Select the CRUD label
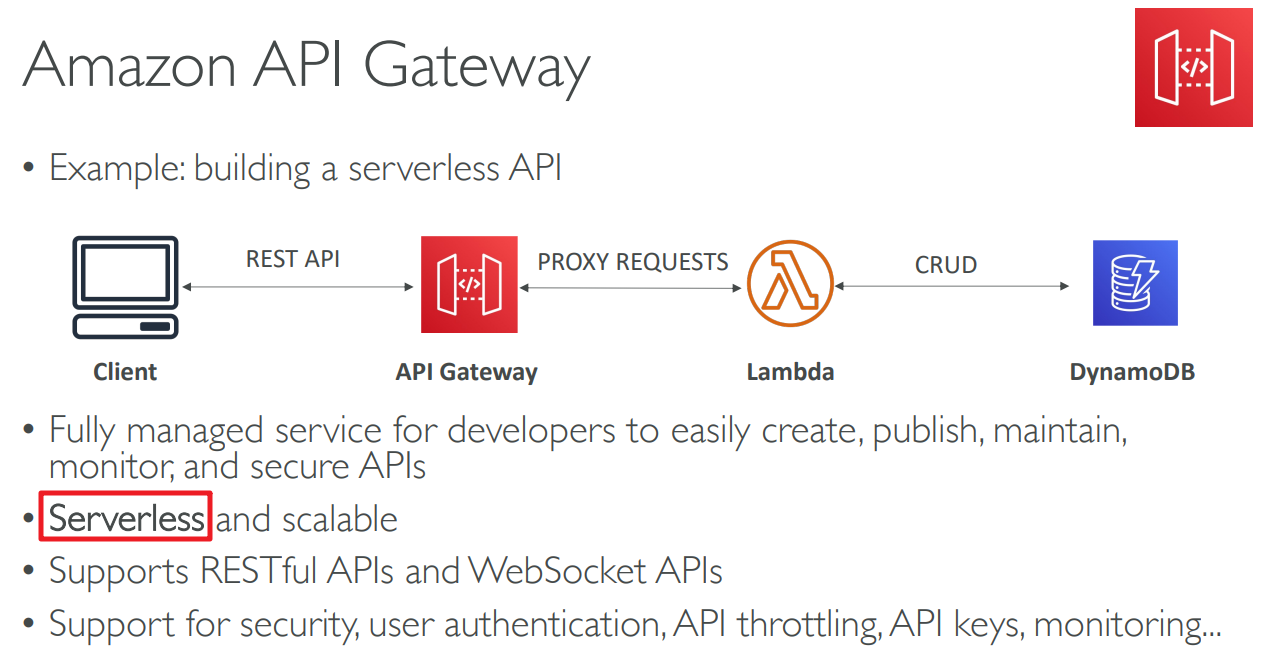This screenshot has height=664, width=1261. (x=945, y=265)
